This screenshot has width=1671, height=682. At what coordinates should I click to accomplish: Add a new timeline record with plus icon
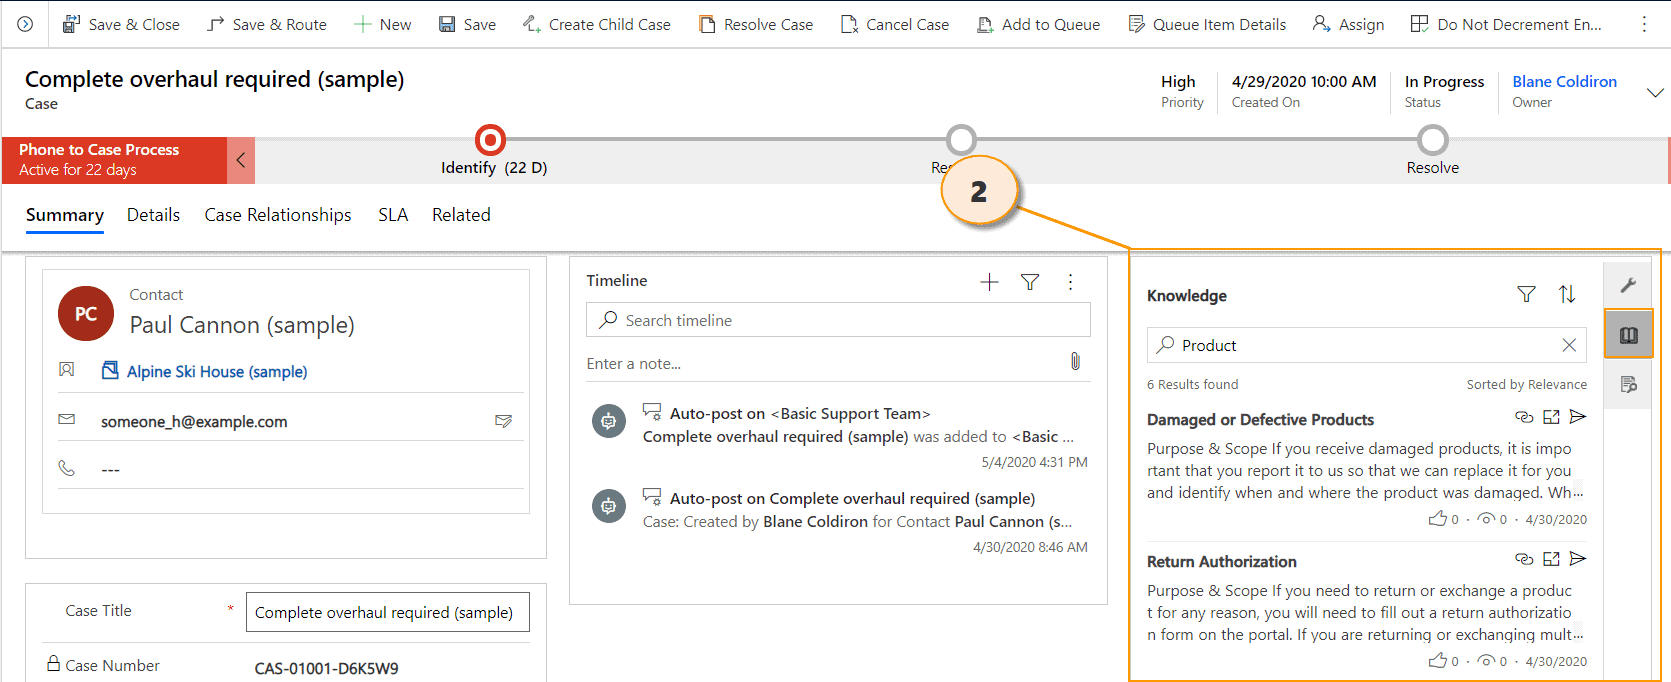tap(989, 282)
